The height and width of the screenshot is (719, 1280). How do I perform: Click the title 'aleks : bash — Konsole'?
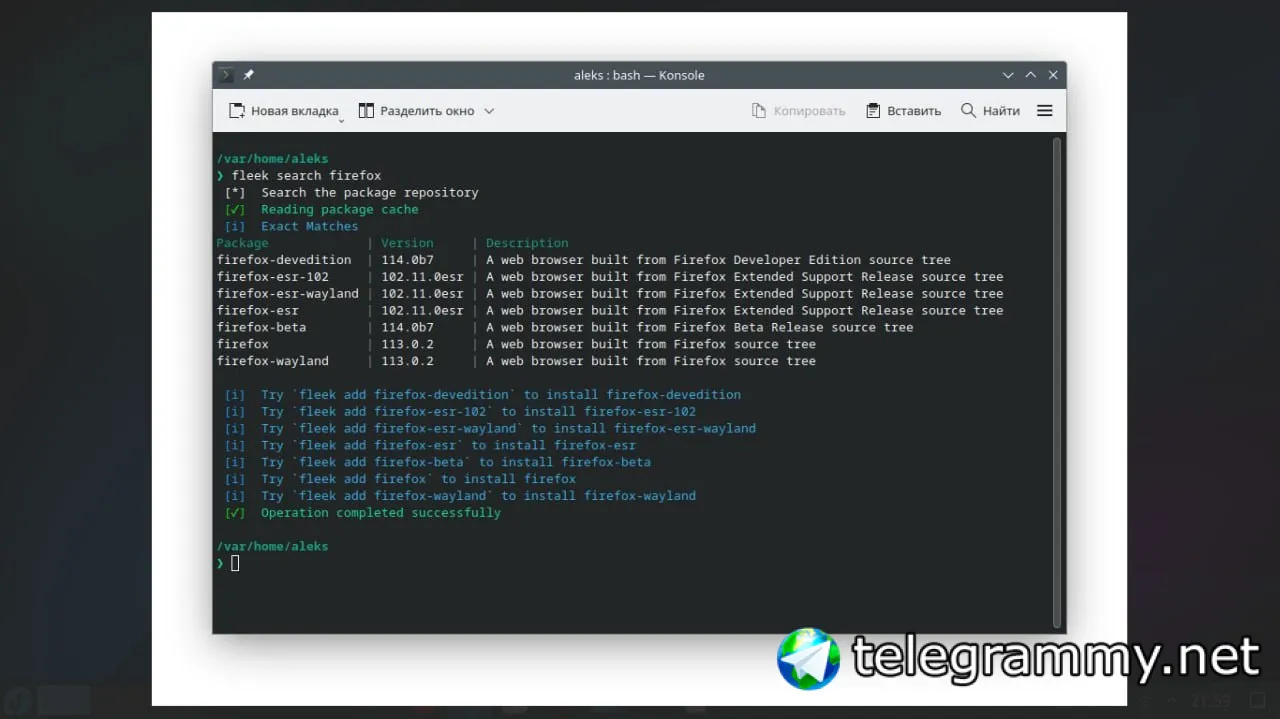[639, 75]
